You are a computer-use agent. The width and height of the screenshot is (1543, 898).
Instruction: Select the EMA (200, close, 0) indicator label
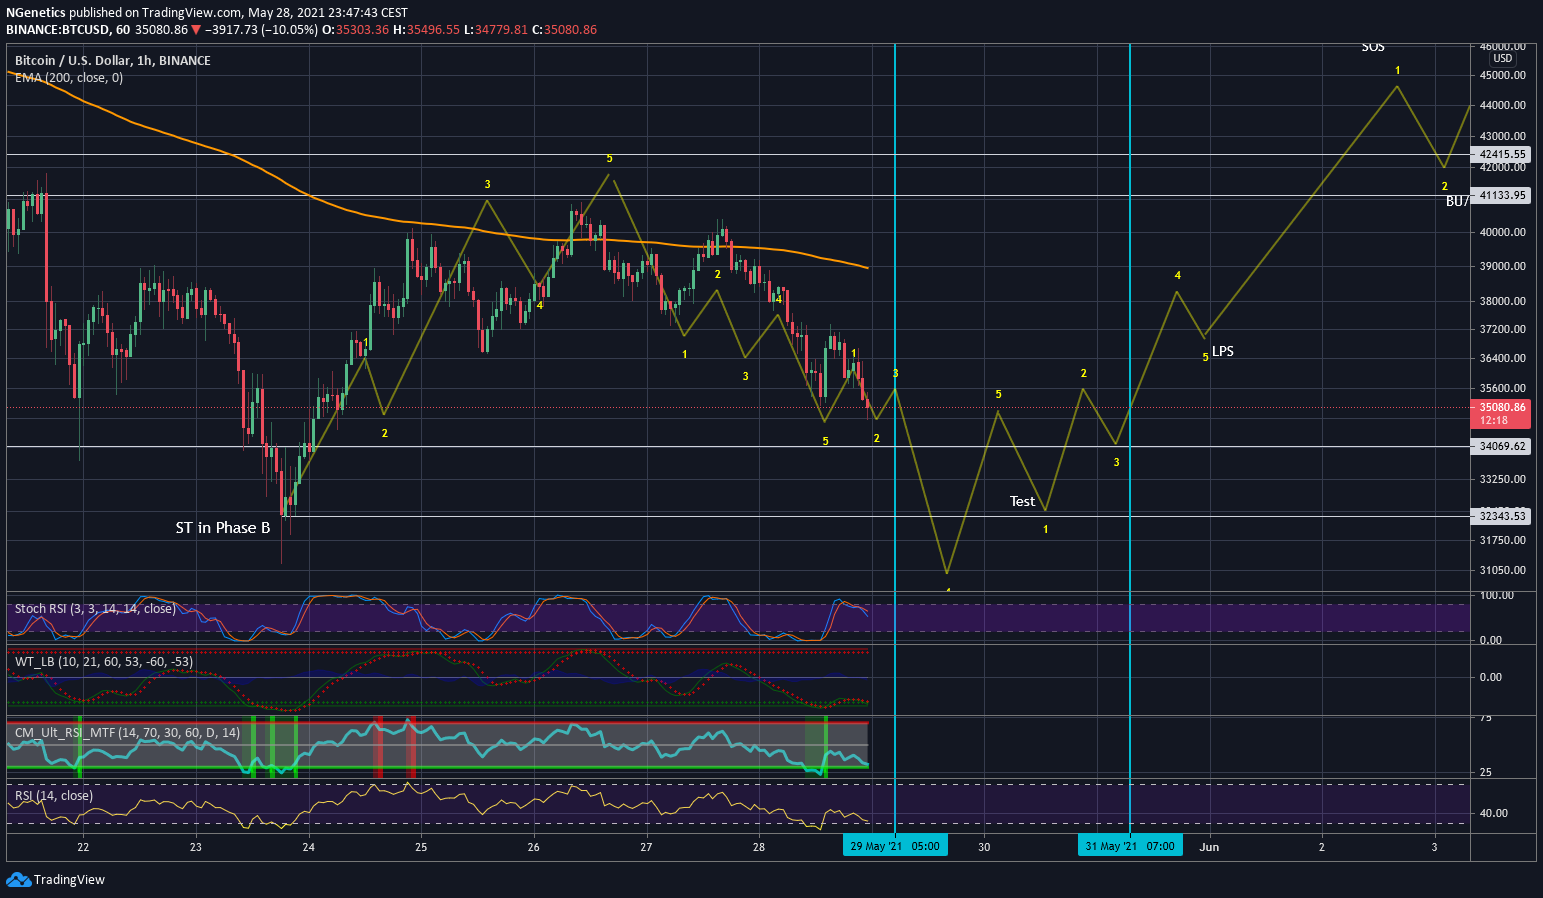click(x=69, y=78)
